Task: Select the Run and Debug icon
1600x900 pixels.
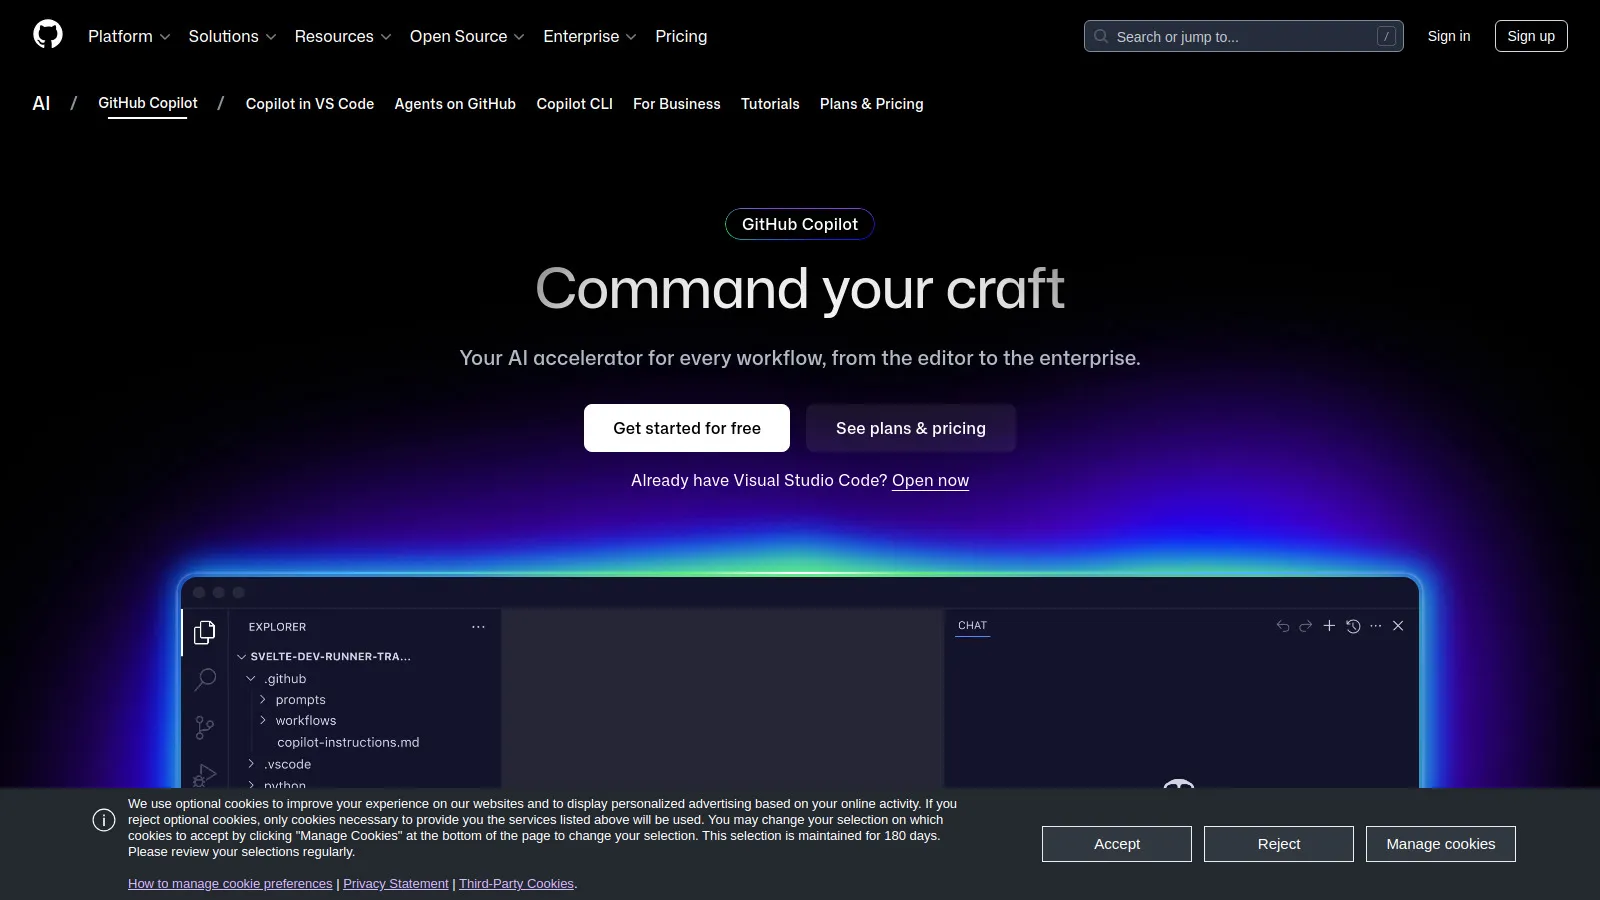Action: tap(205, 775)
